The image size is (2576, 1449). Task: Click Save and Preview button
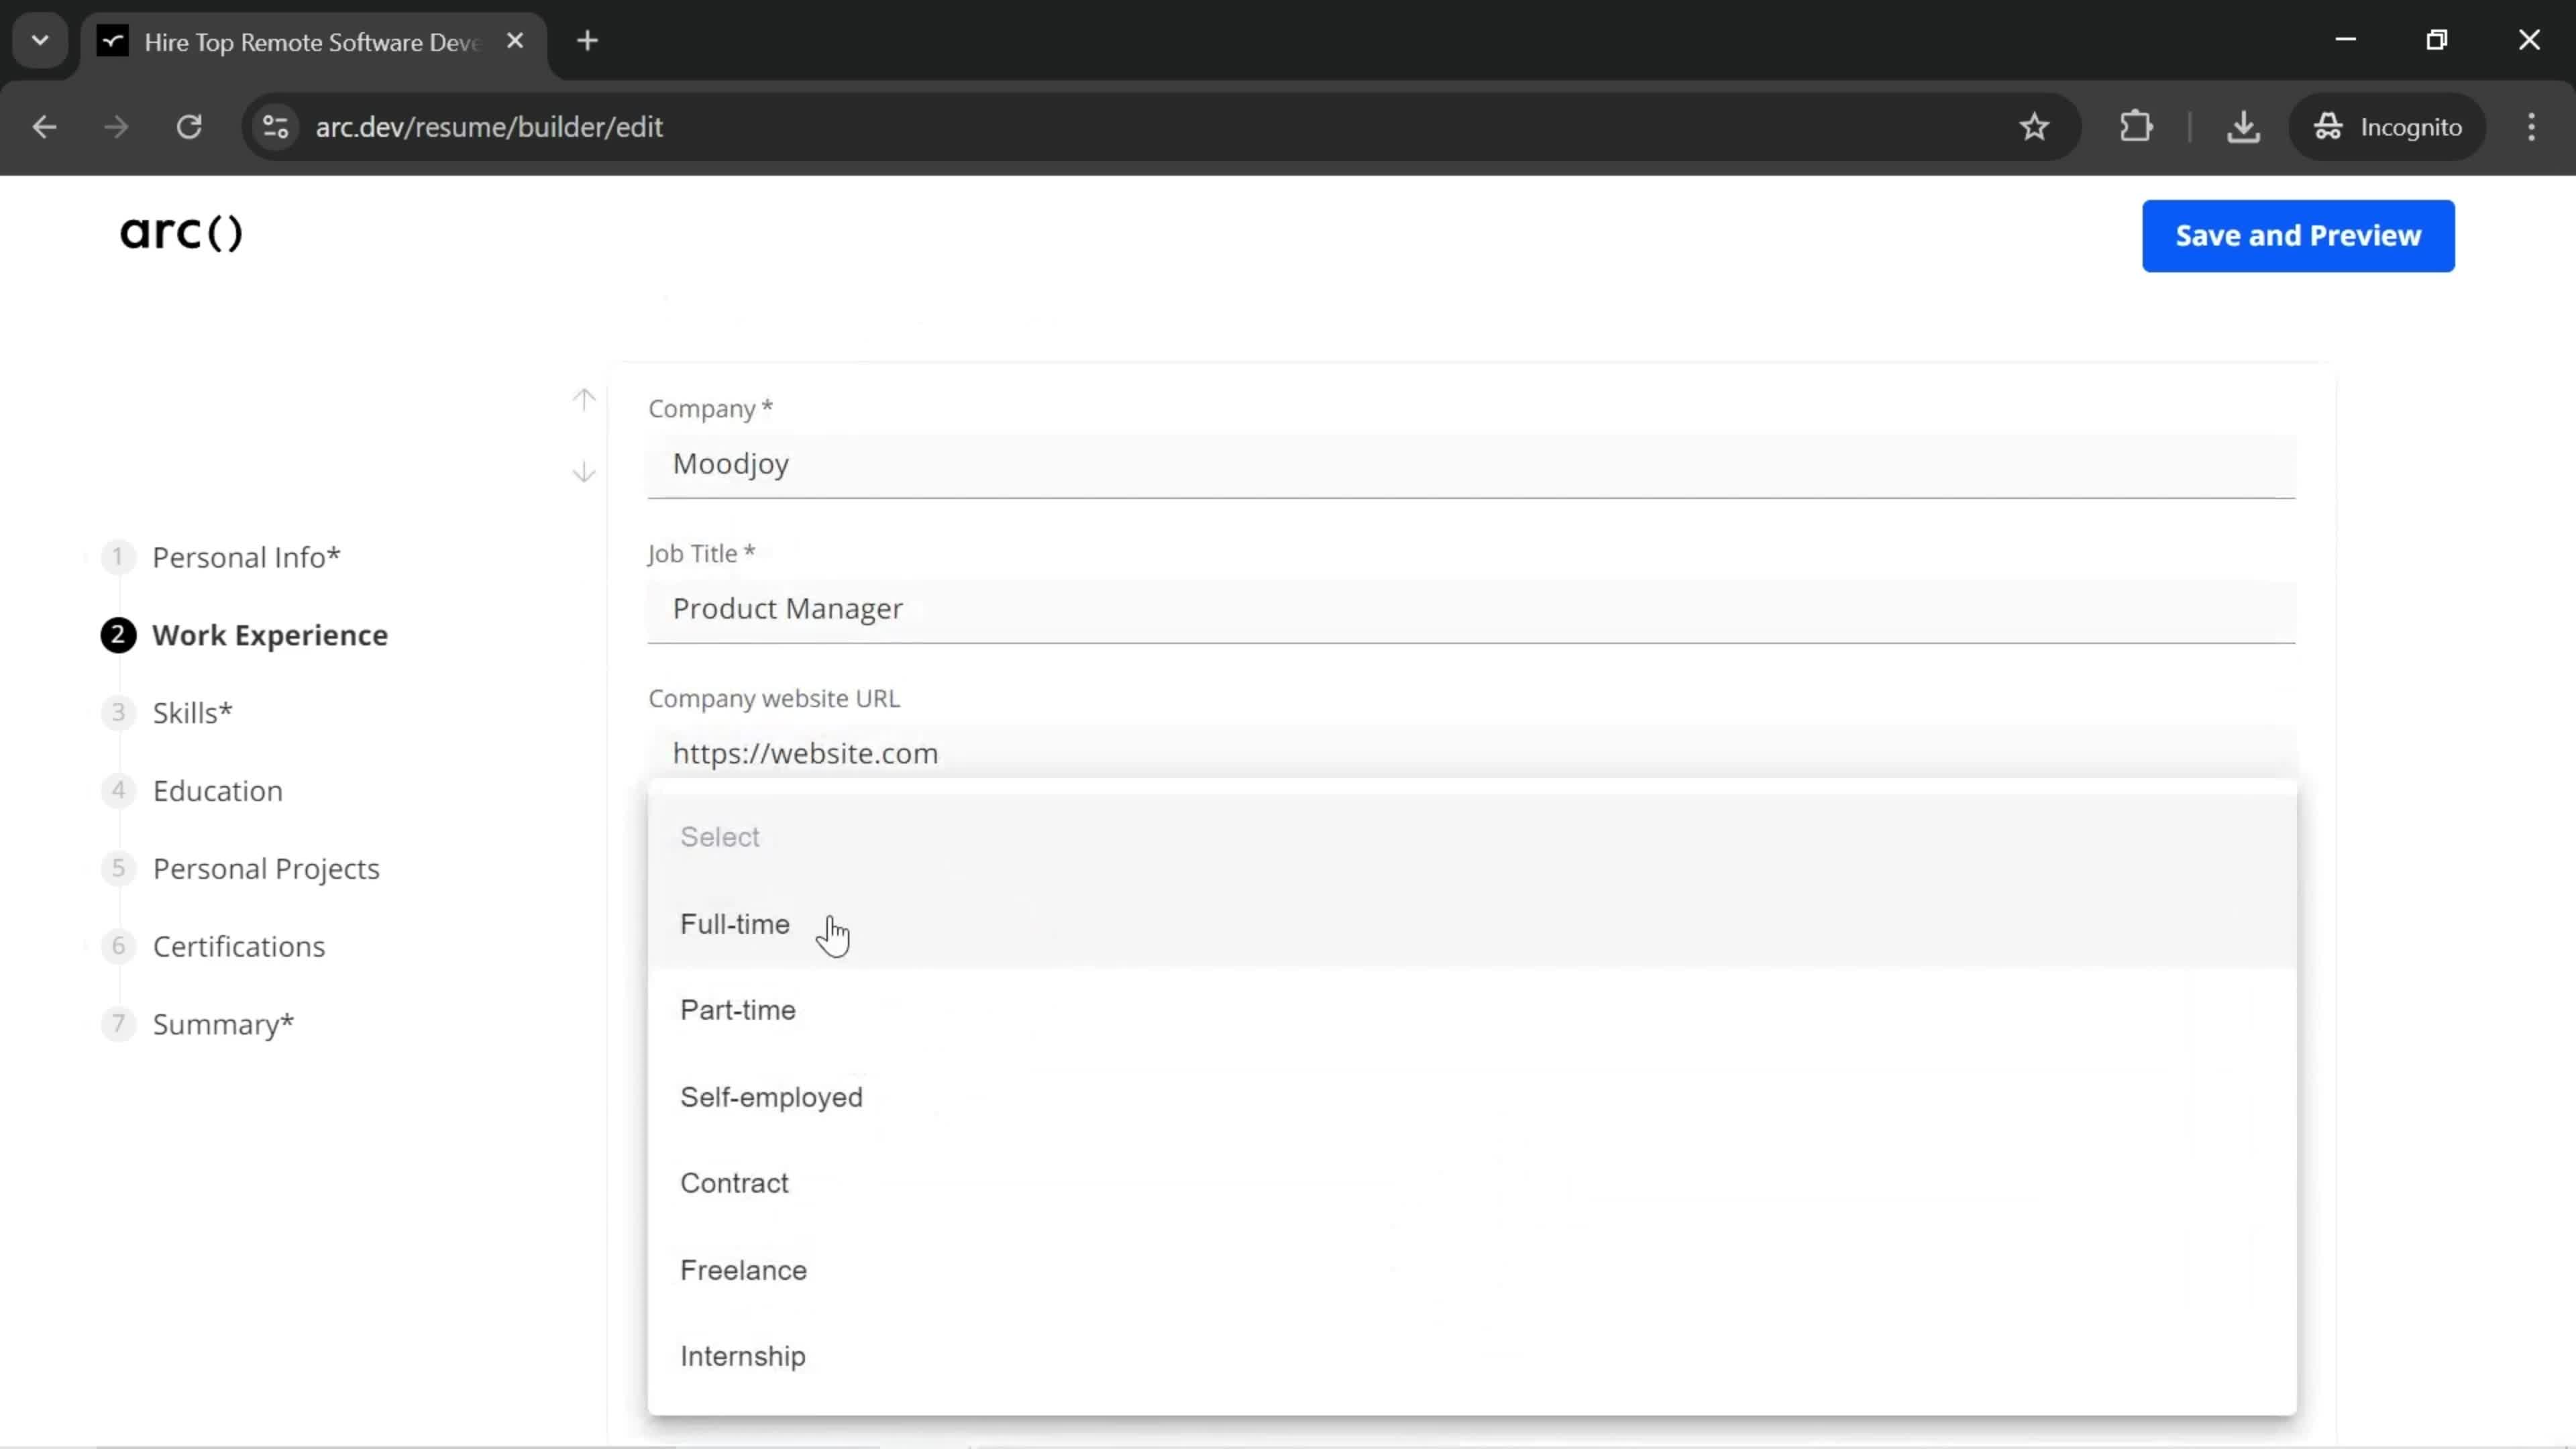pos(2298,233)
